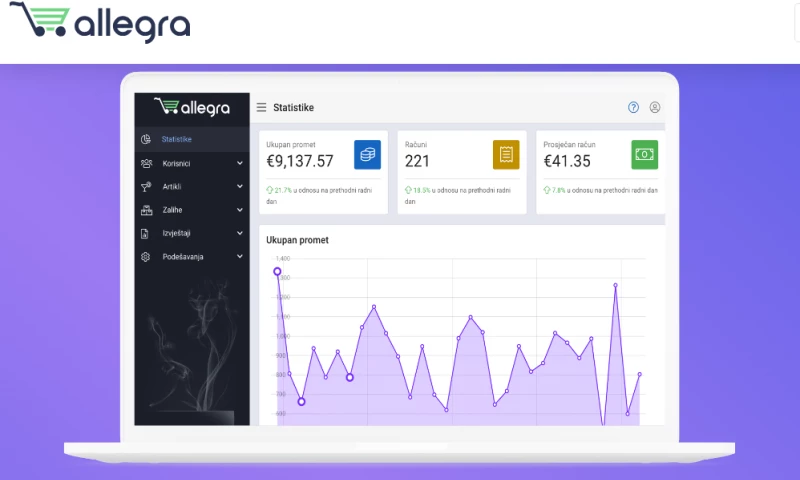Screen dimensions: 800x480
Task: Expand the Podešavanja chevron
Action: coord(240,257)
